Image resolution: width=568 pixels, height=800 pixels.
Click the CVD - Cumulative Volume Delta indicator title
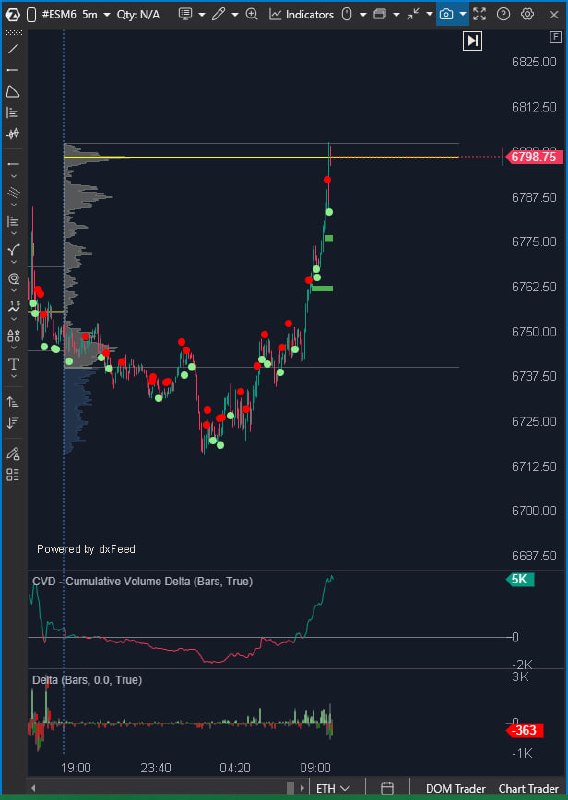click(142, 581)
